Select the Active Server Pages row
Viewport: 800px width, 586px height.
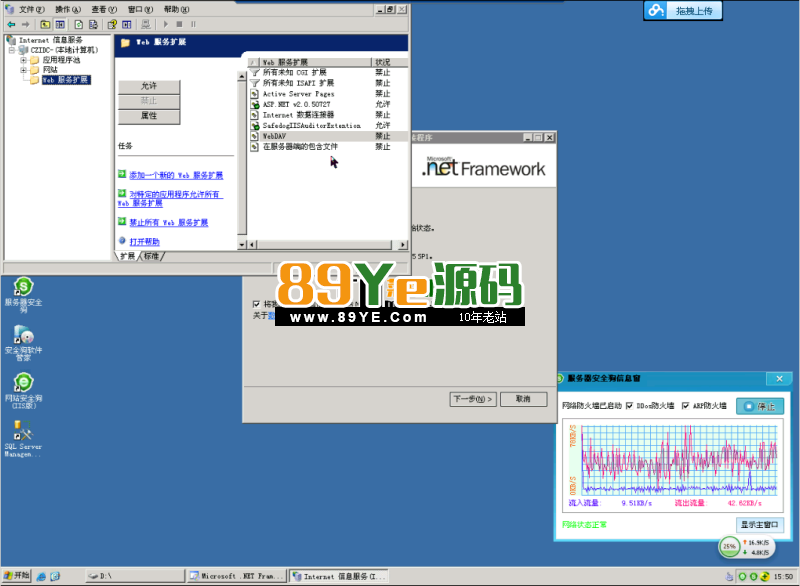pos(329,94)
